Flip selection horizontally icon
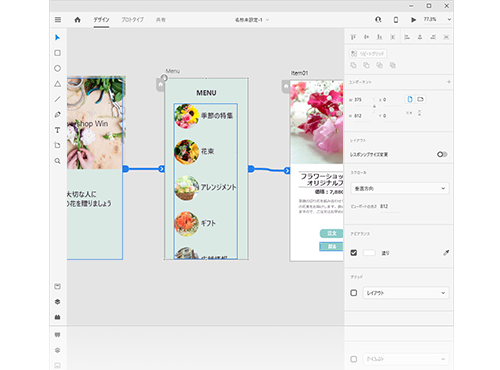 pyautogui.click(x=409, y=113)
